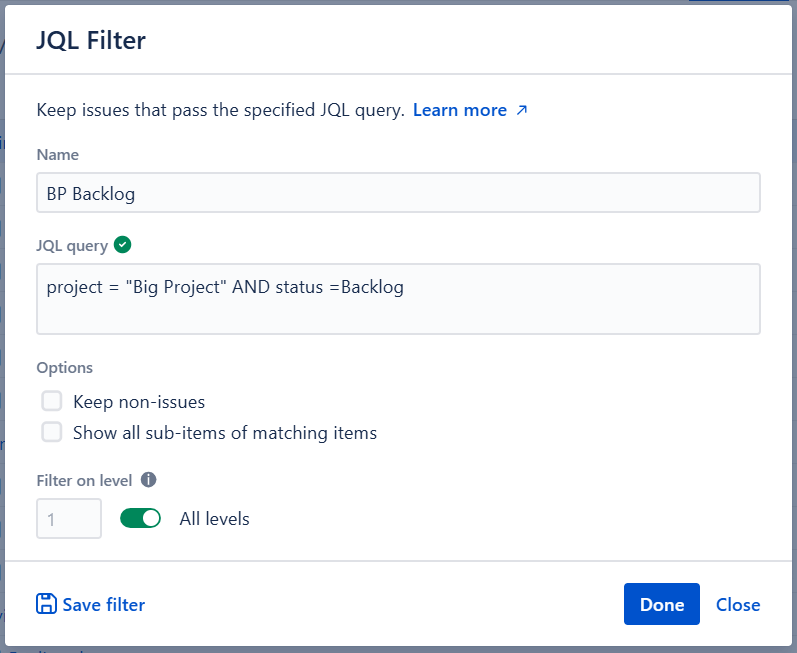The height and width of the screenshot is (653, 797).
Task: Check the Show all sub-items checkbox
Action: pyautogui.click(x=52, y=433)
